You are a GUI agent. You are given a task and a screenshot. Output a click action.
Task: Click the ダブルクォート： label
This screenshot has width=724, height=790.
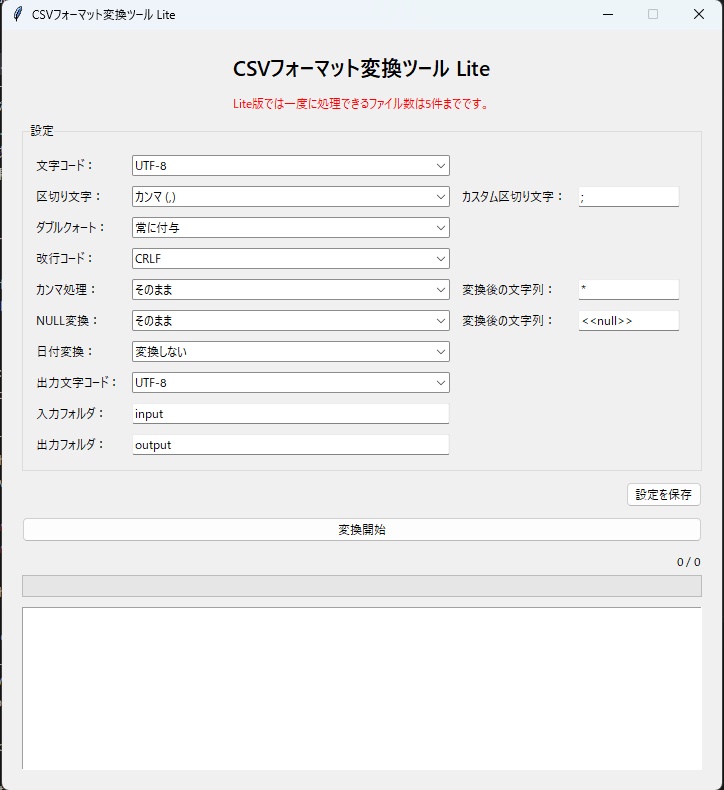pyautogui.click(x=70, y=228)
